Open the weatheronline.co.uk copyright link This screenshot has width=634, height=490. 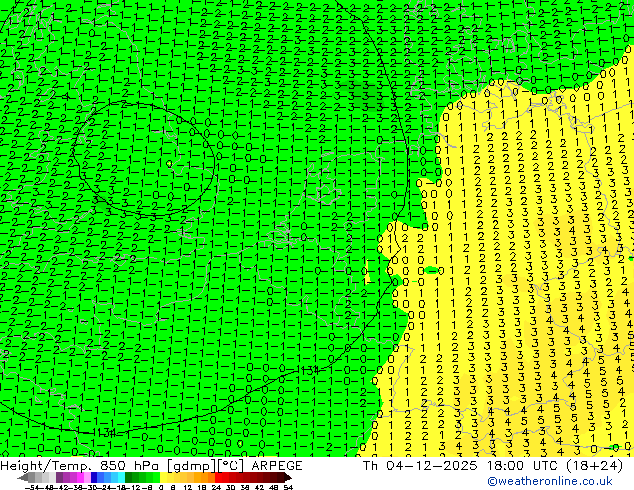(550, 481)
